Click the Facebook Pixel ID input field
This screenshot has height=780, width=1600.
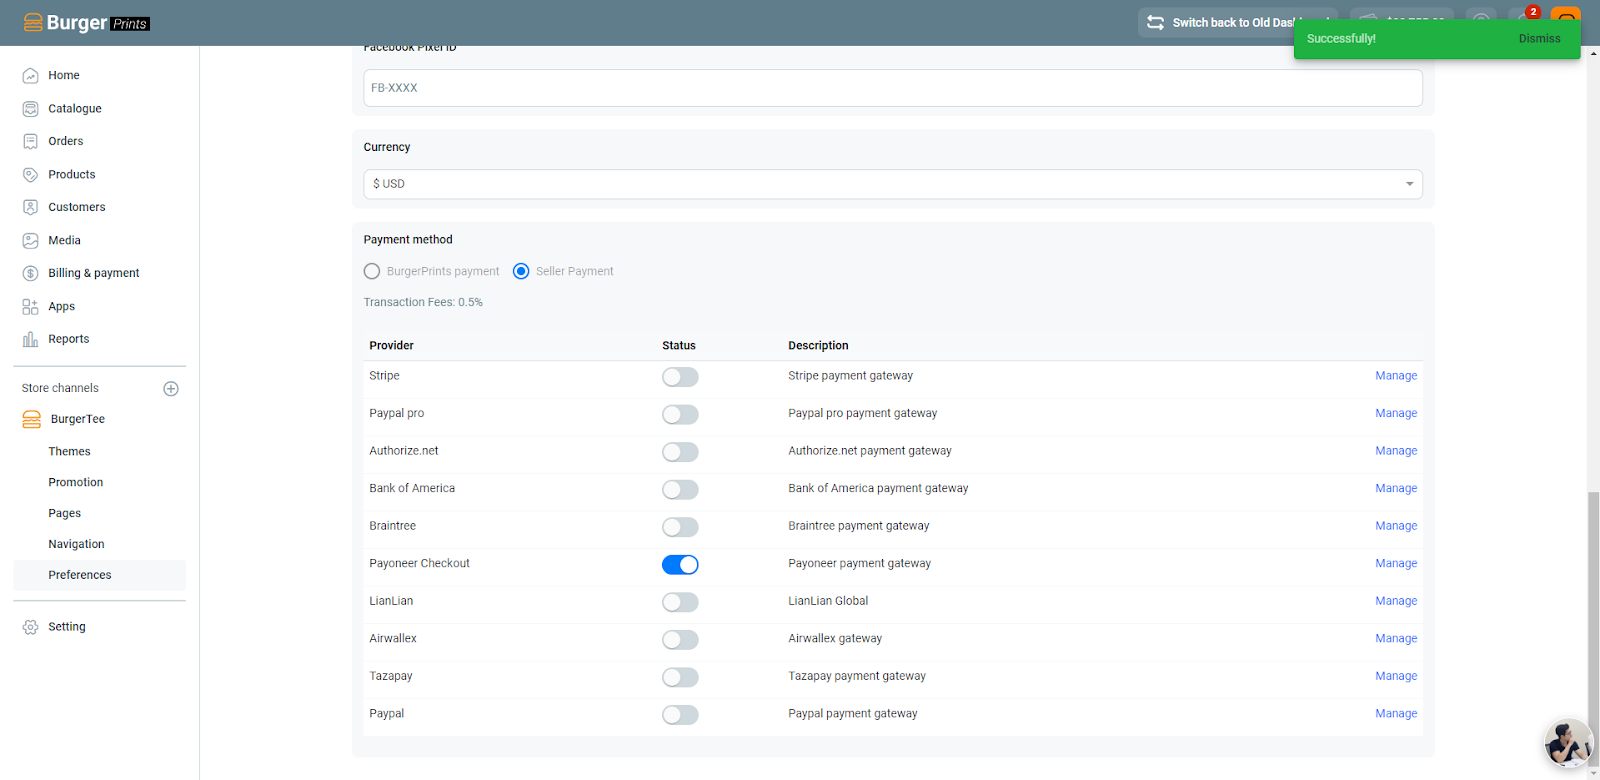(893, 88)
